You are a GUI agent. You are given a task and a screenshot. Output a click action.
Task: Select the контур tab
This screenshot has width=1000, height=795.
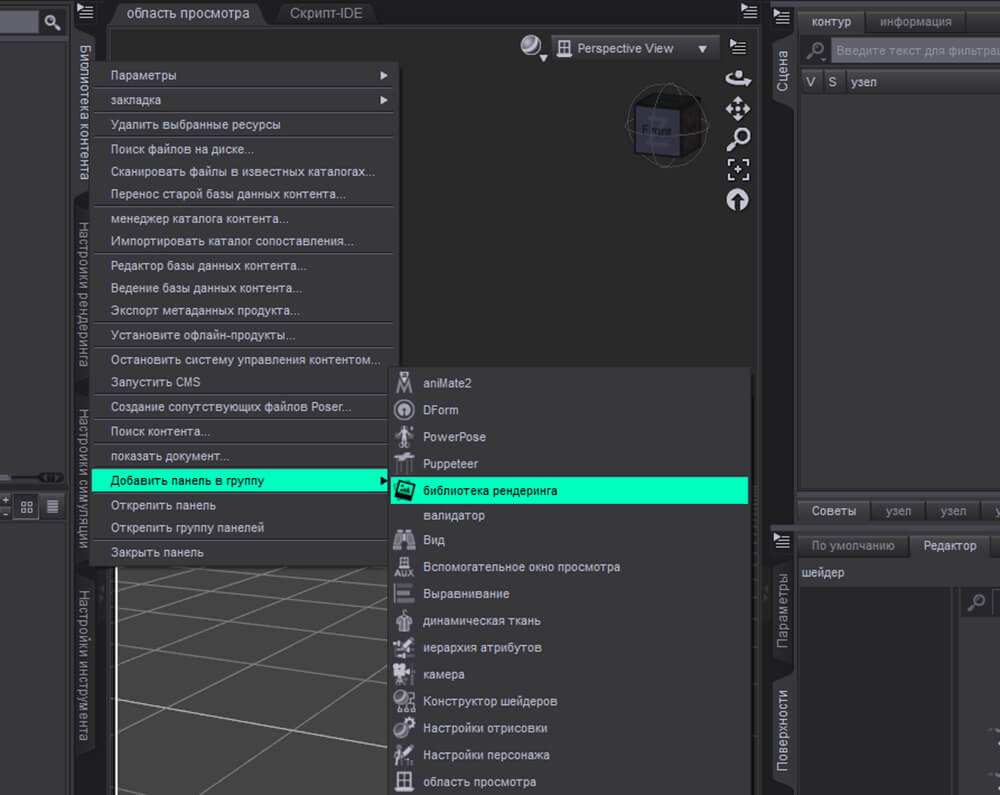point(831,22)
